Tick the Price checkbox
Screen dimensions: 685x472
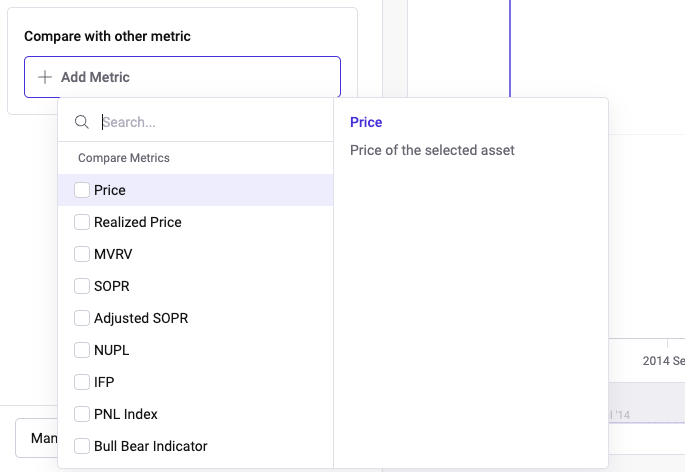(x=82, y=190)
